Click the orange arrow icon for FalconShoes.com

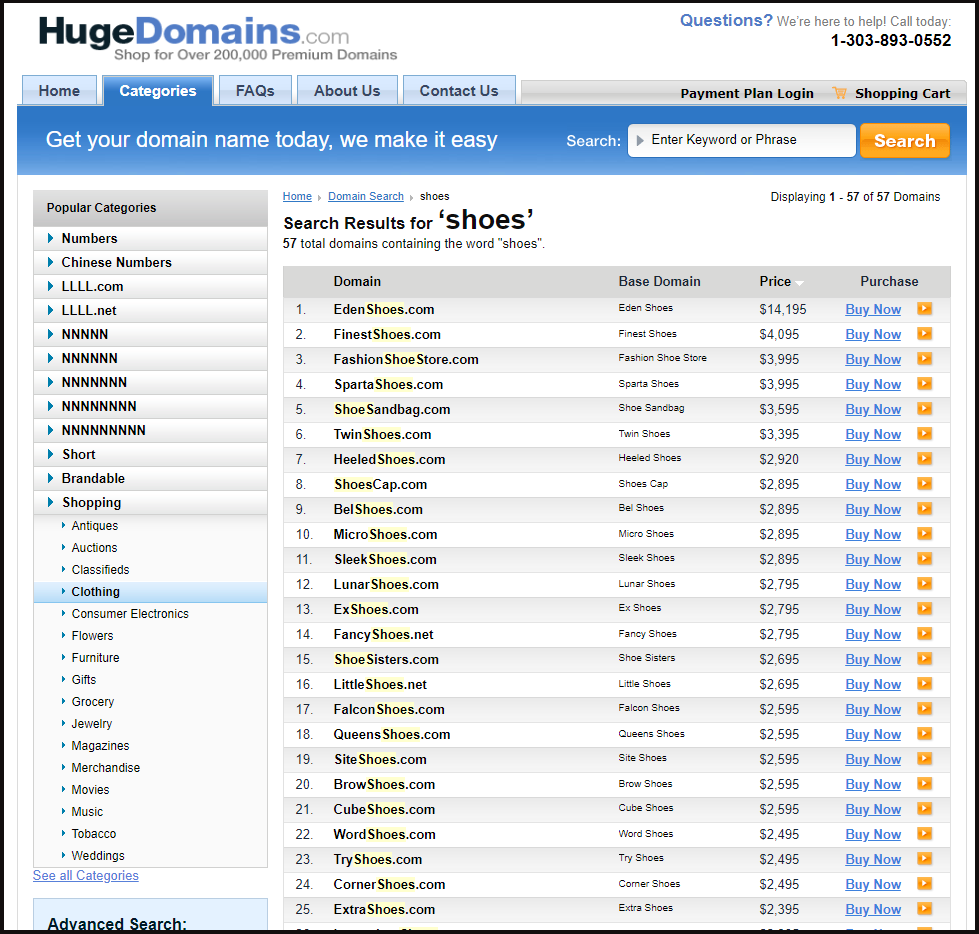[x=925, y=708]
